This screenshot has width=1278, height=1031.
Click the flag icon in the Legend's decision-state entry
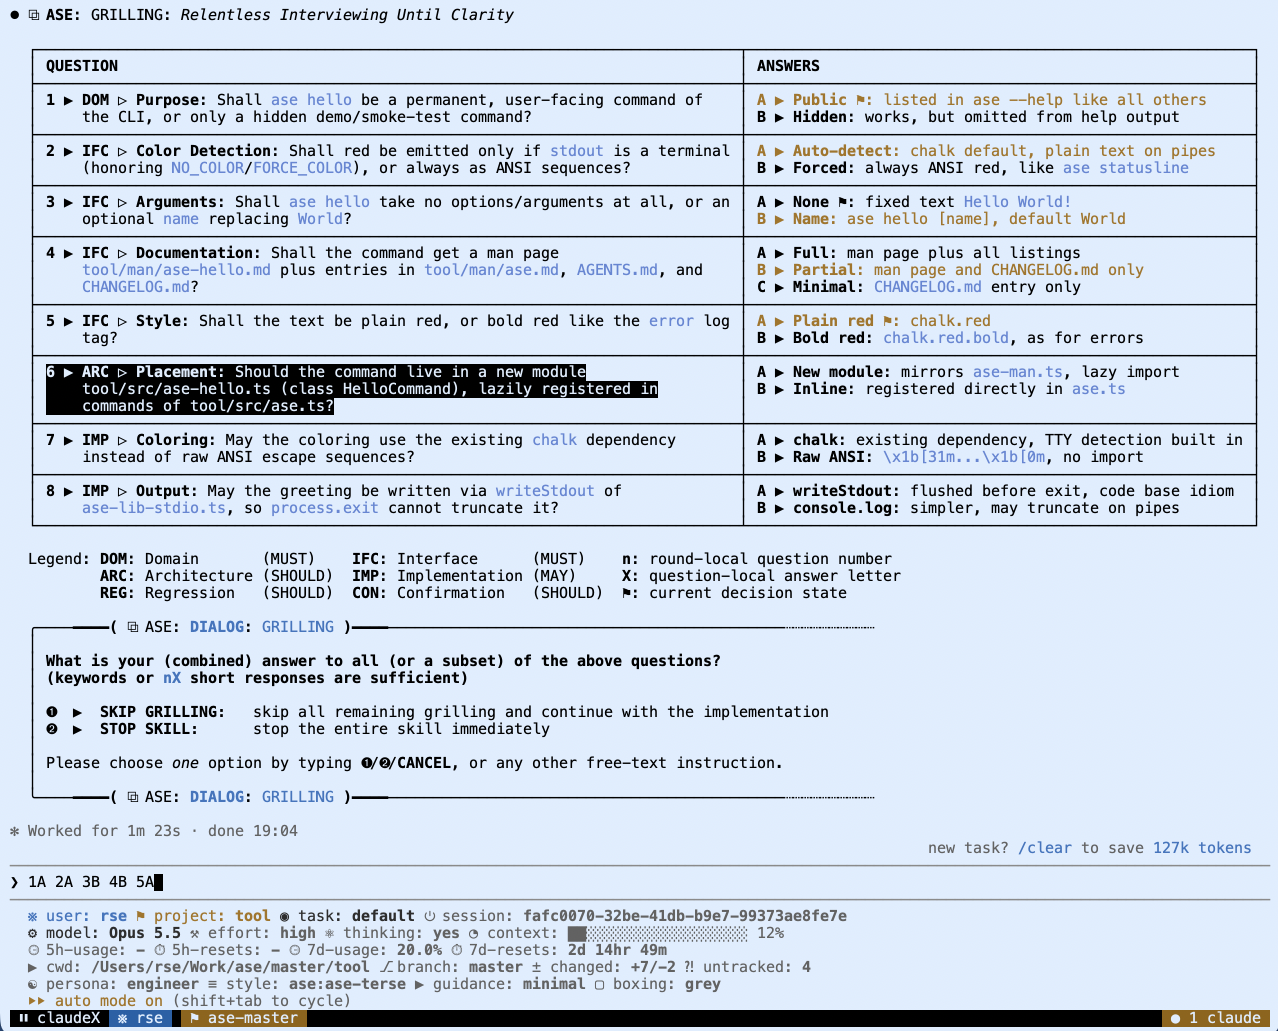click(627, 593)
